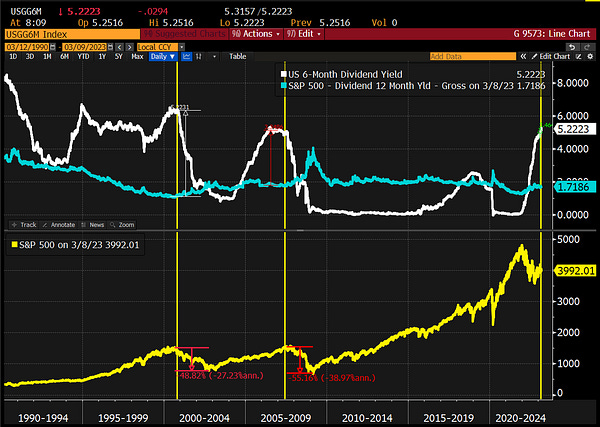Click the USGG6M ticker in the header
The width and height of the screenshot is (600, 427).
[x=26, y=11]
